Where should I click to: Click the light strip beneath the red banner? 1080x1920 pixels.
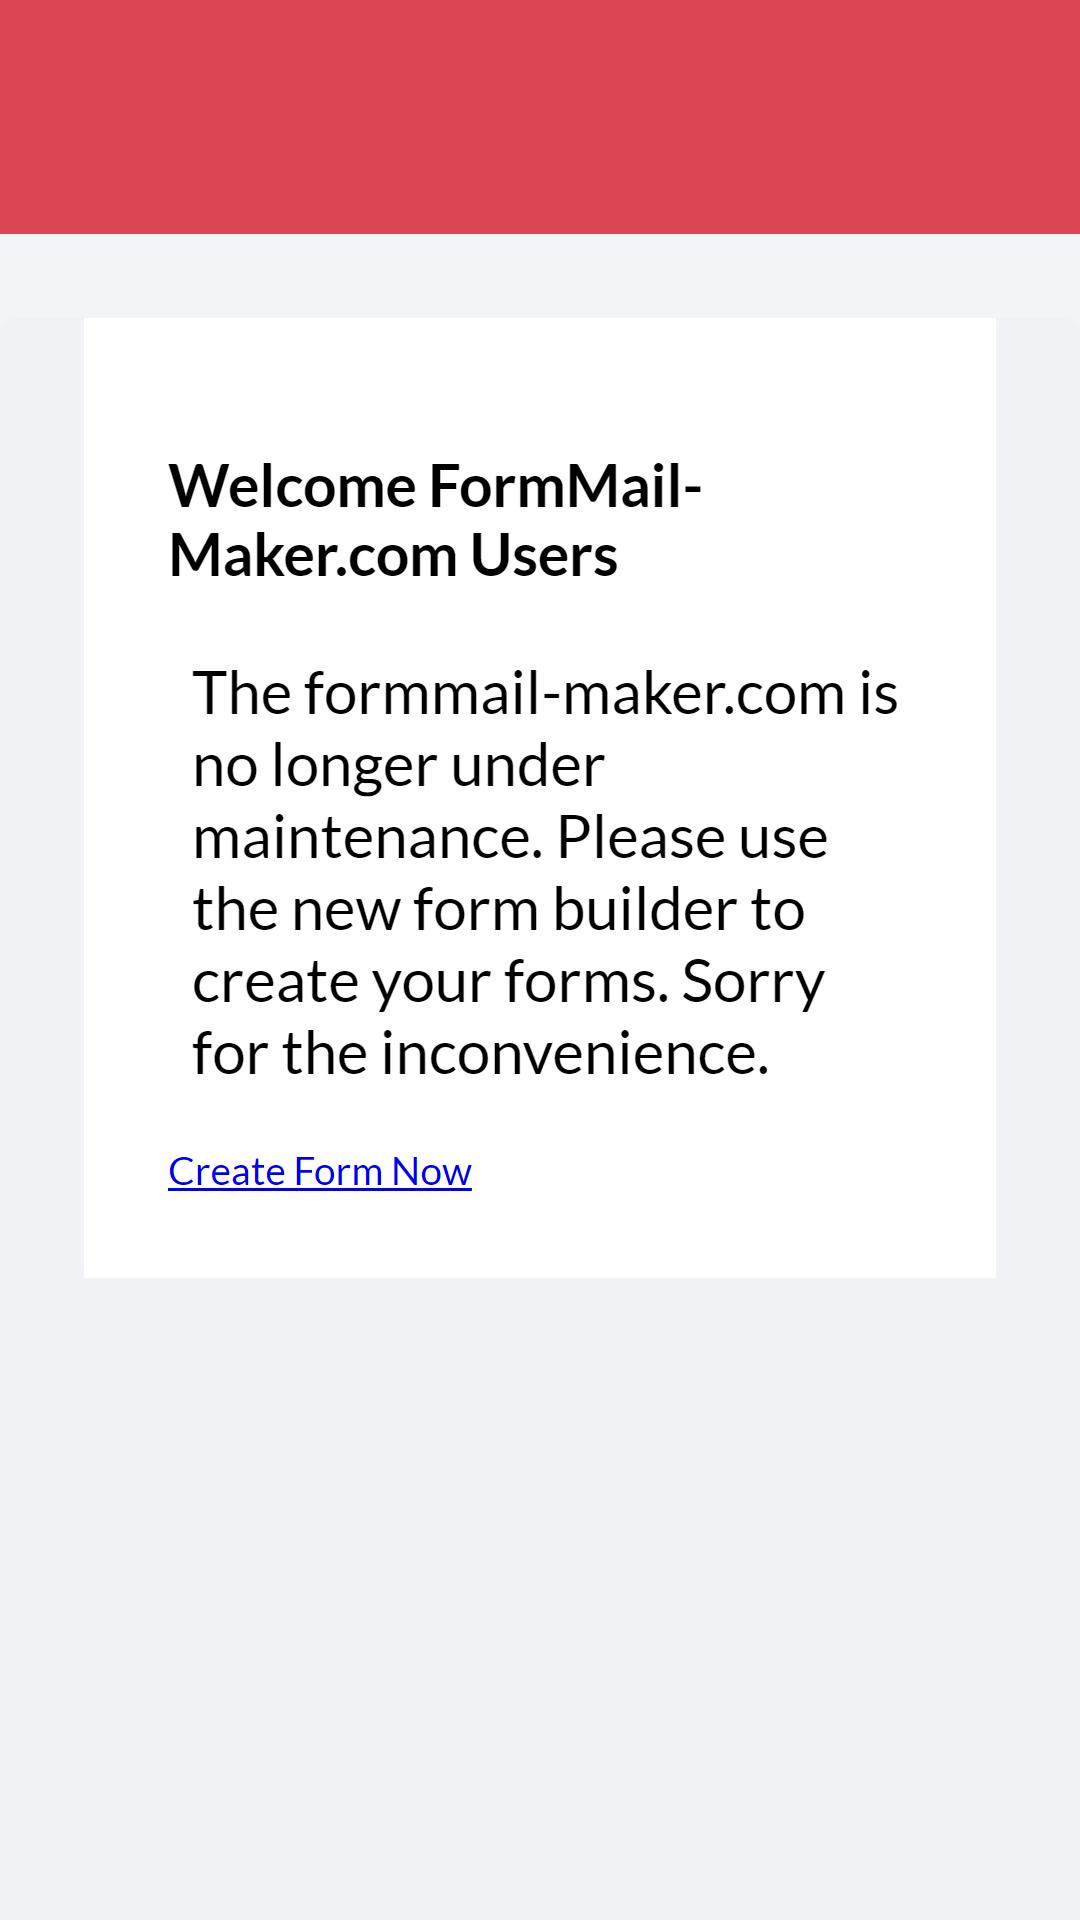coord(540,276)
